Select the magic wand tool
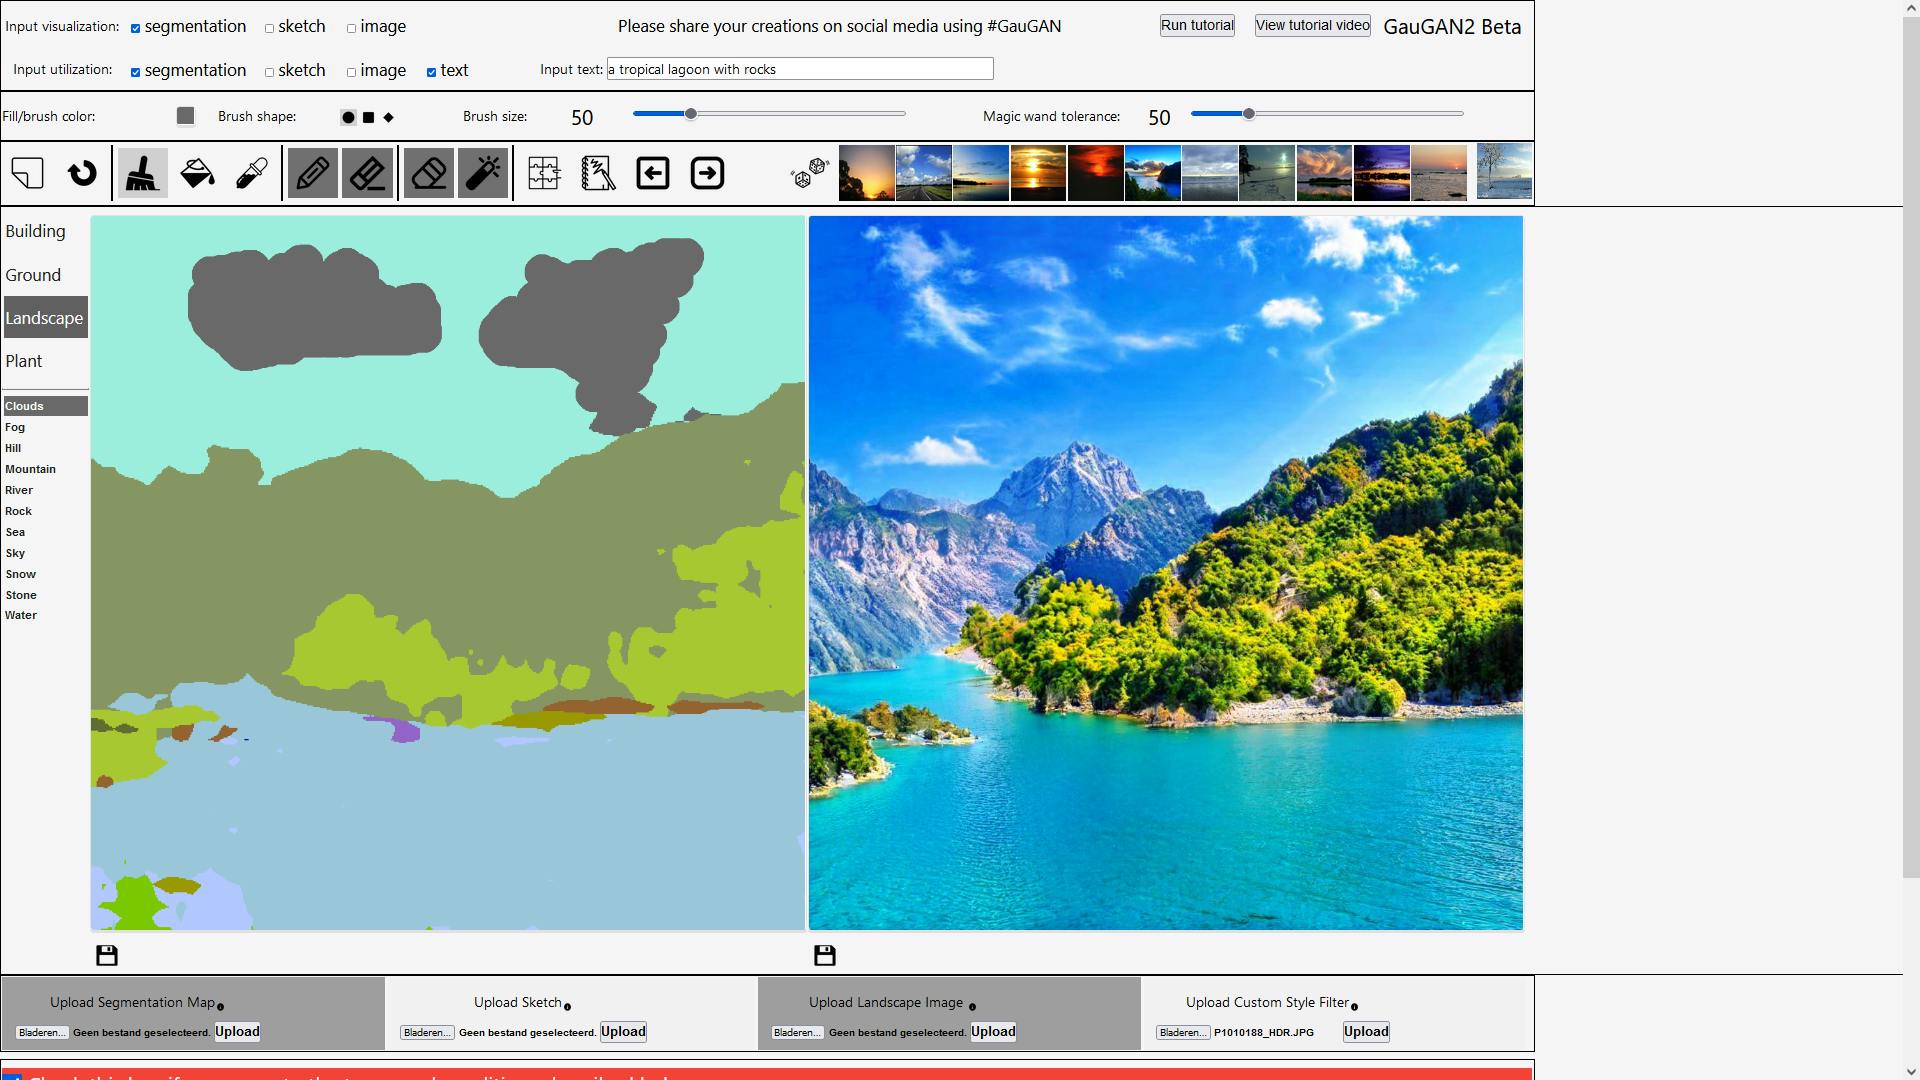Viewport: 1920px width, 1080px height. click(x=483, y=173)
